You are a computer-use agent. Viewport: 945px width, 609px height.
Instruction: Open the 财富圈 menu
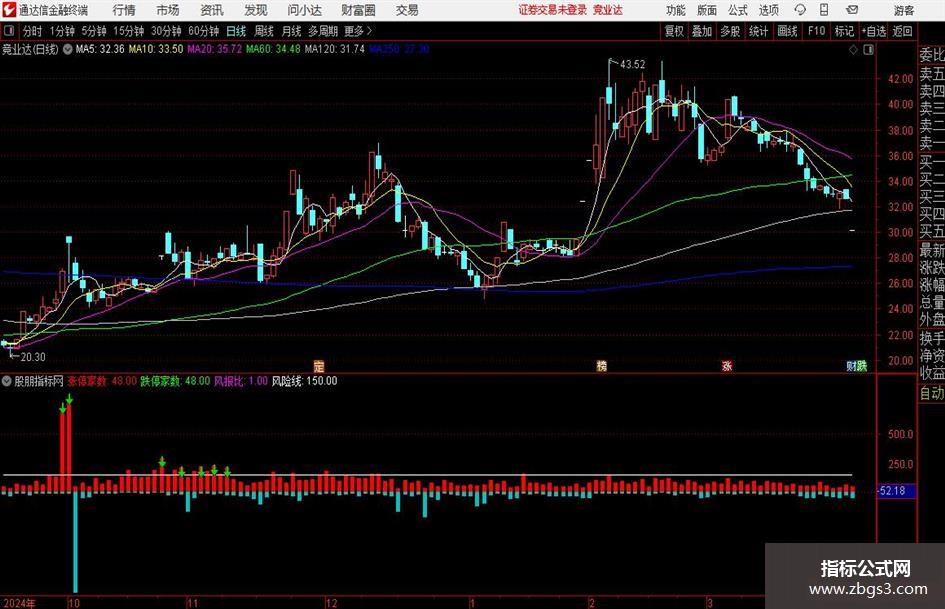click(x=358, y=10)
